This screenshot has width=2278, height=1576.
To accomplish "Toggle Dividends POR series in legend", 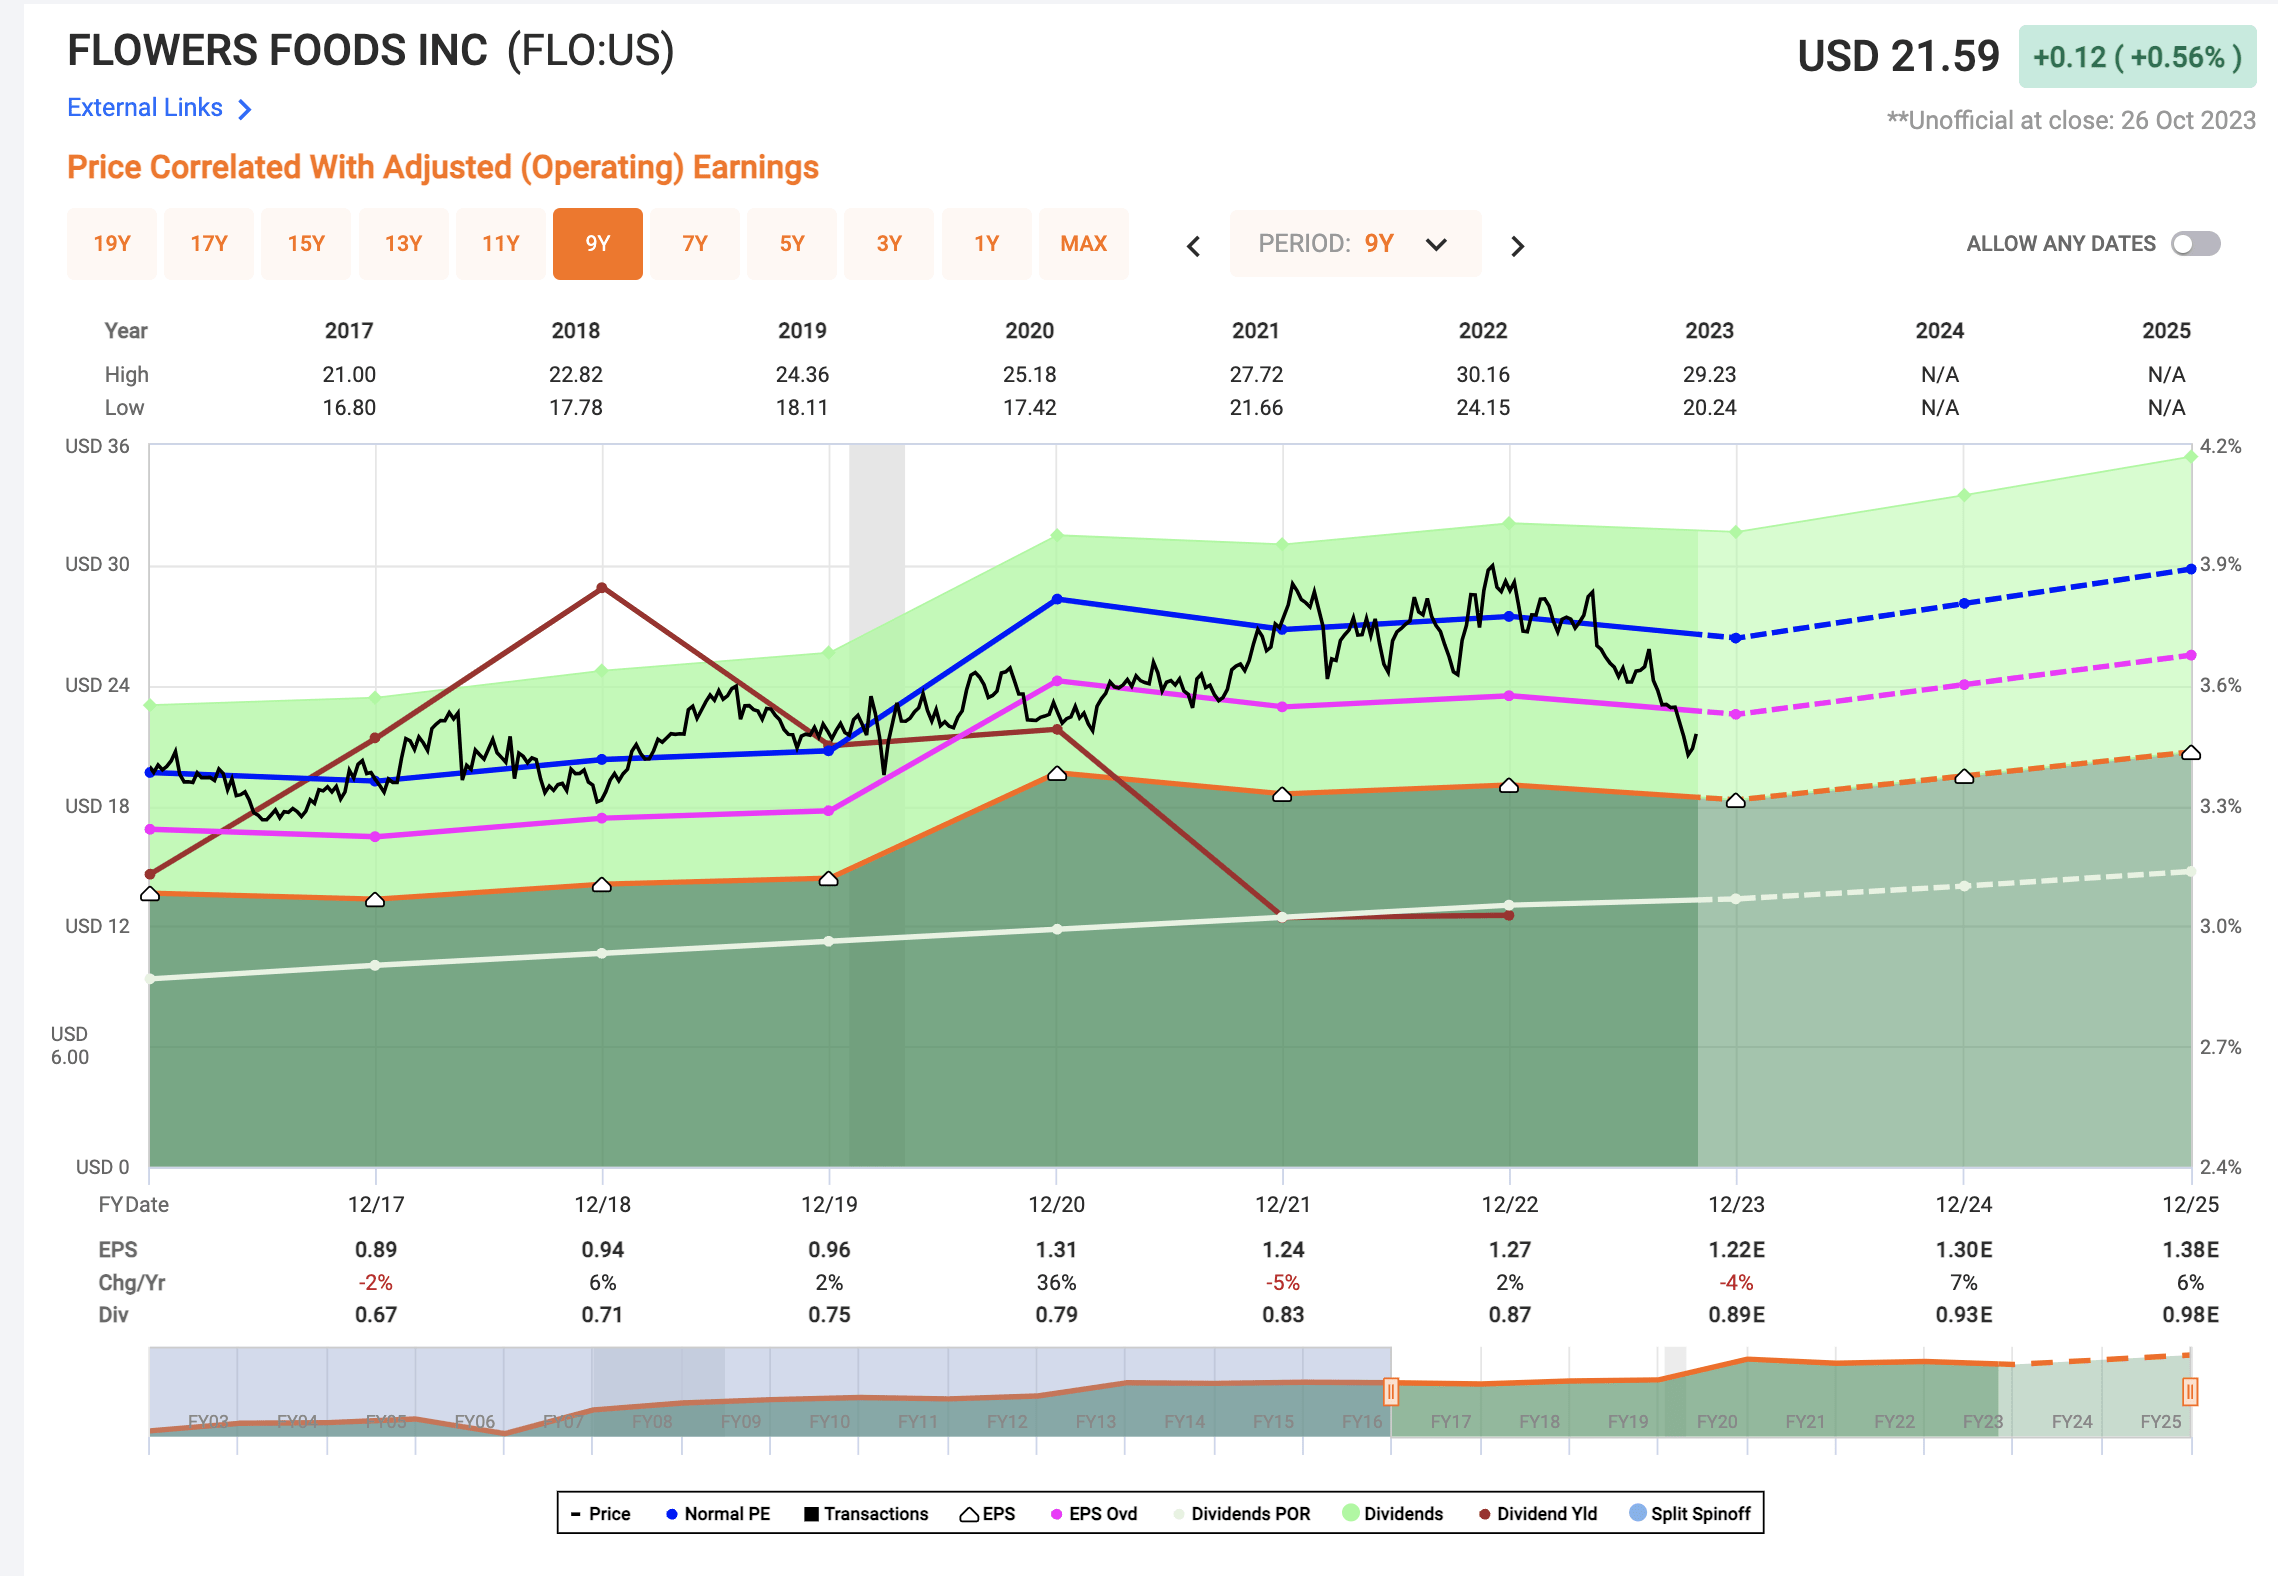I will (x=1241, y=1514).
